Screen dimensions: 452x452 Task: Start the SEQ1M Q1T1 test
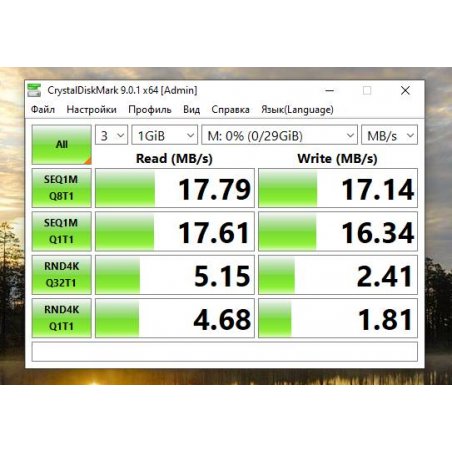(x=62, y=231)
